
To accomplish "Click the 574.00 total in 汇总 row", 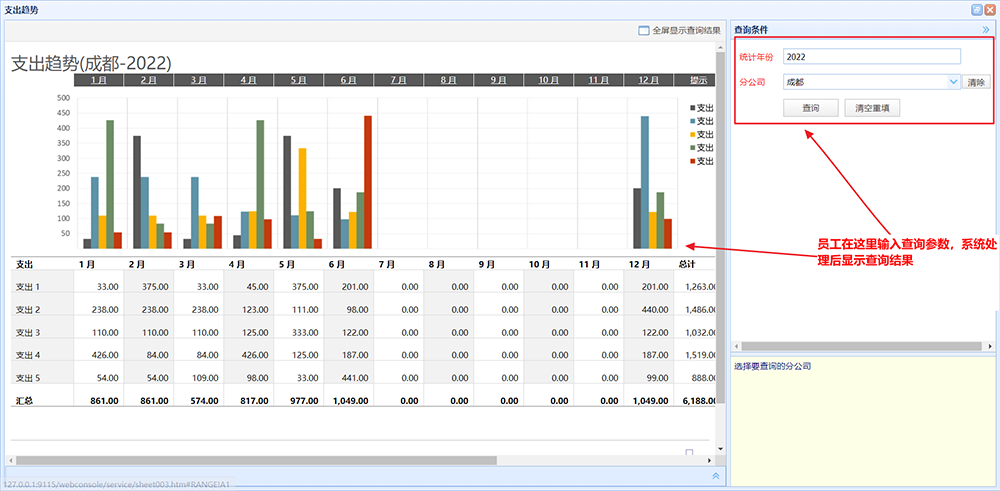I will (207, 401).
